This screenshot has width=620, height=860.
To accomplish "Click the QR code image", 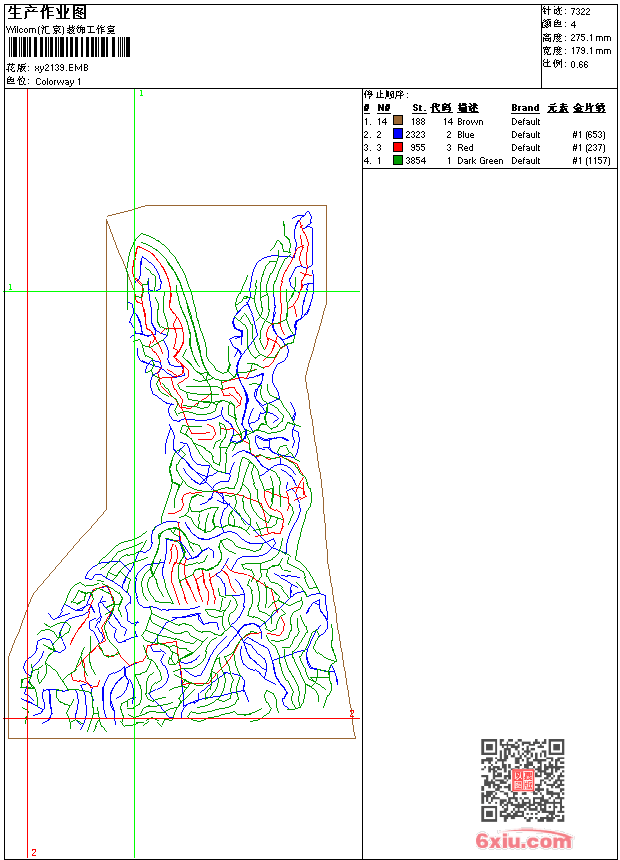I will click(x=522, y=780).
